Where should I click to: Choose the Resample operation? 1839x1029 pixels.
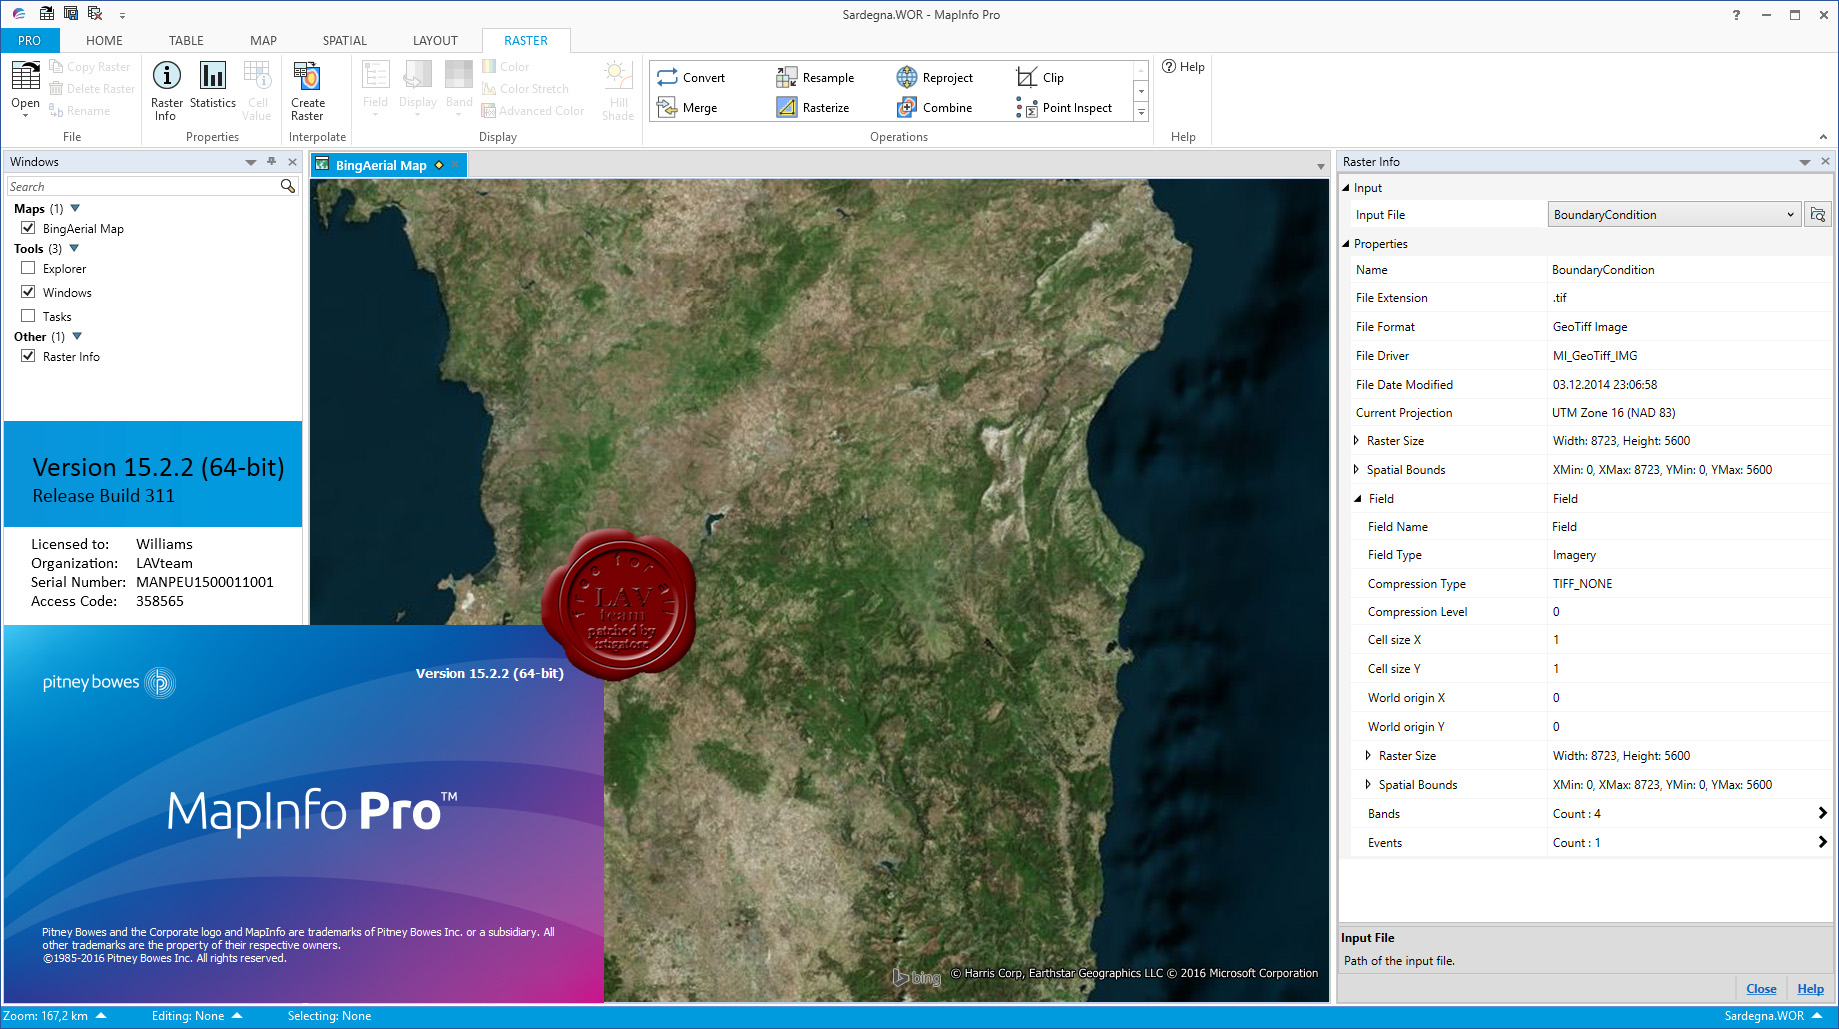coord(815,77)
